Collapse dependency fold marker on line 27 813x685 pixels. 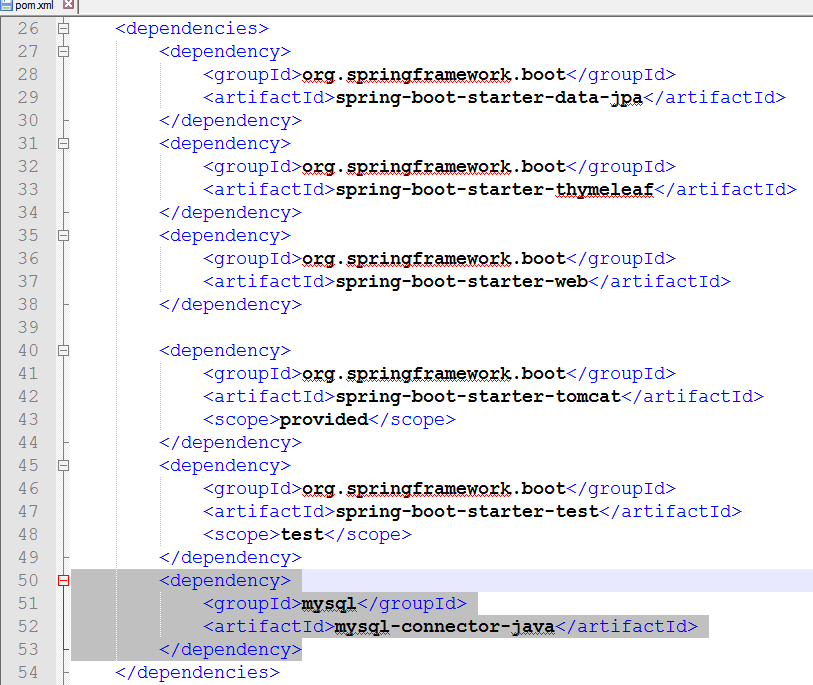click(x=63, y=51)
